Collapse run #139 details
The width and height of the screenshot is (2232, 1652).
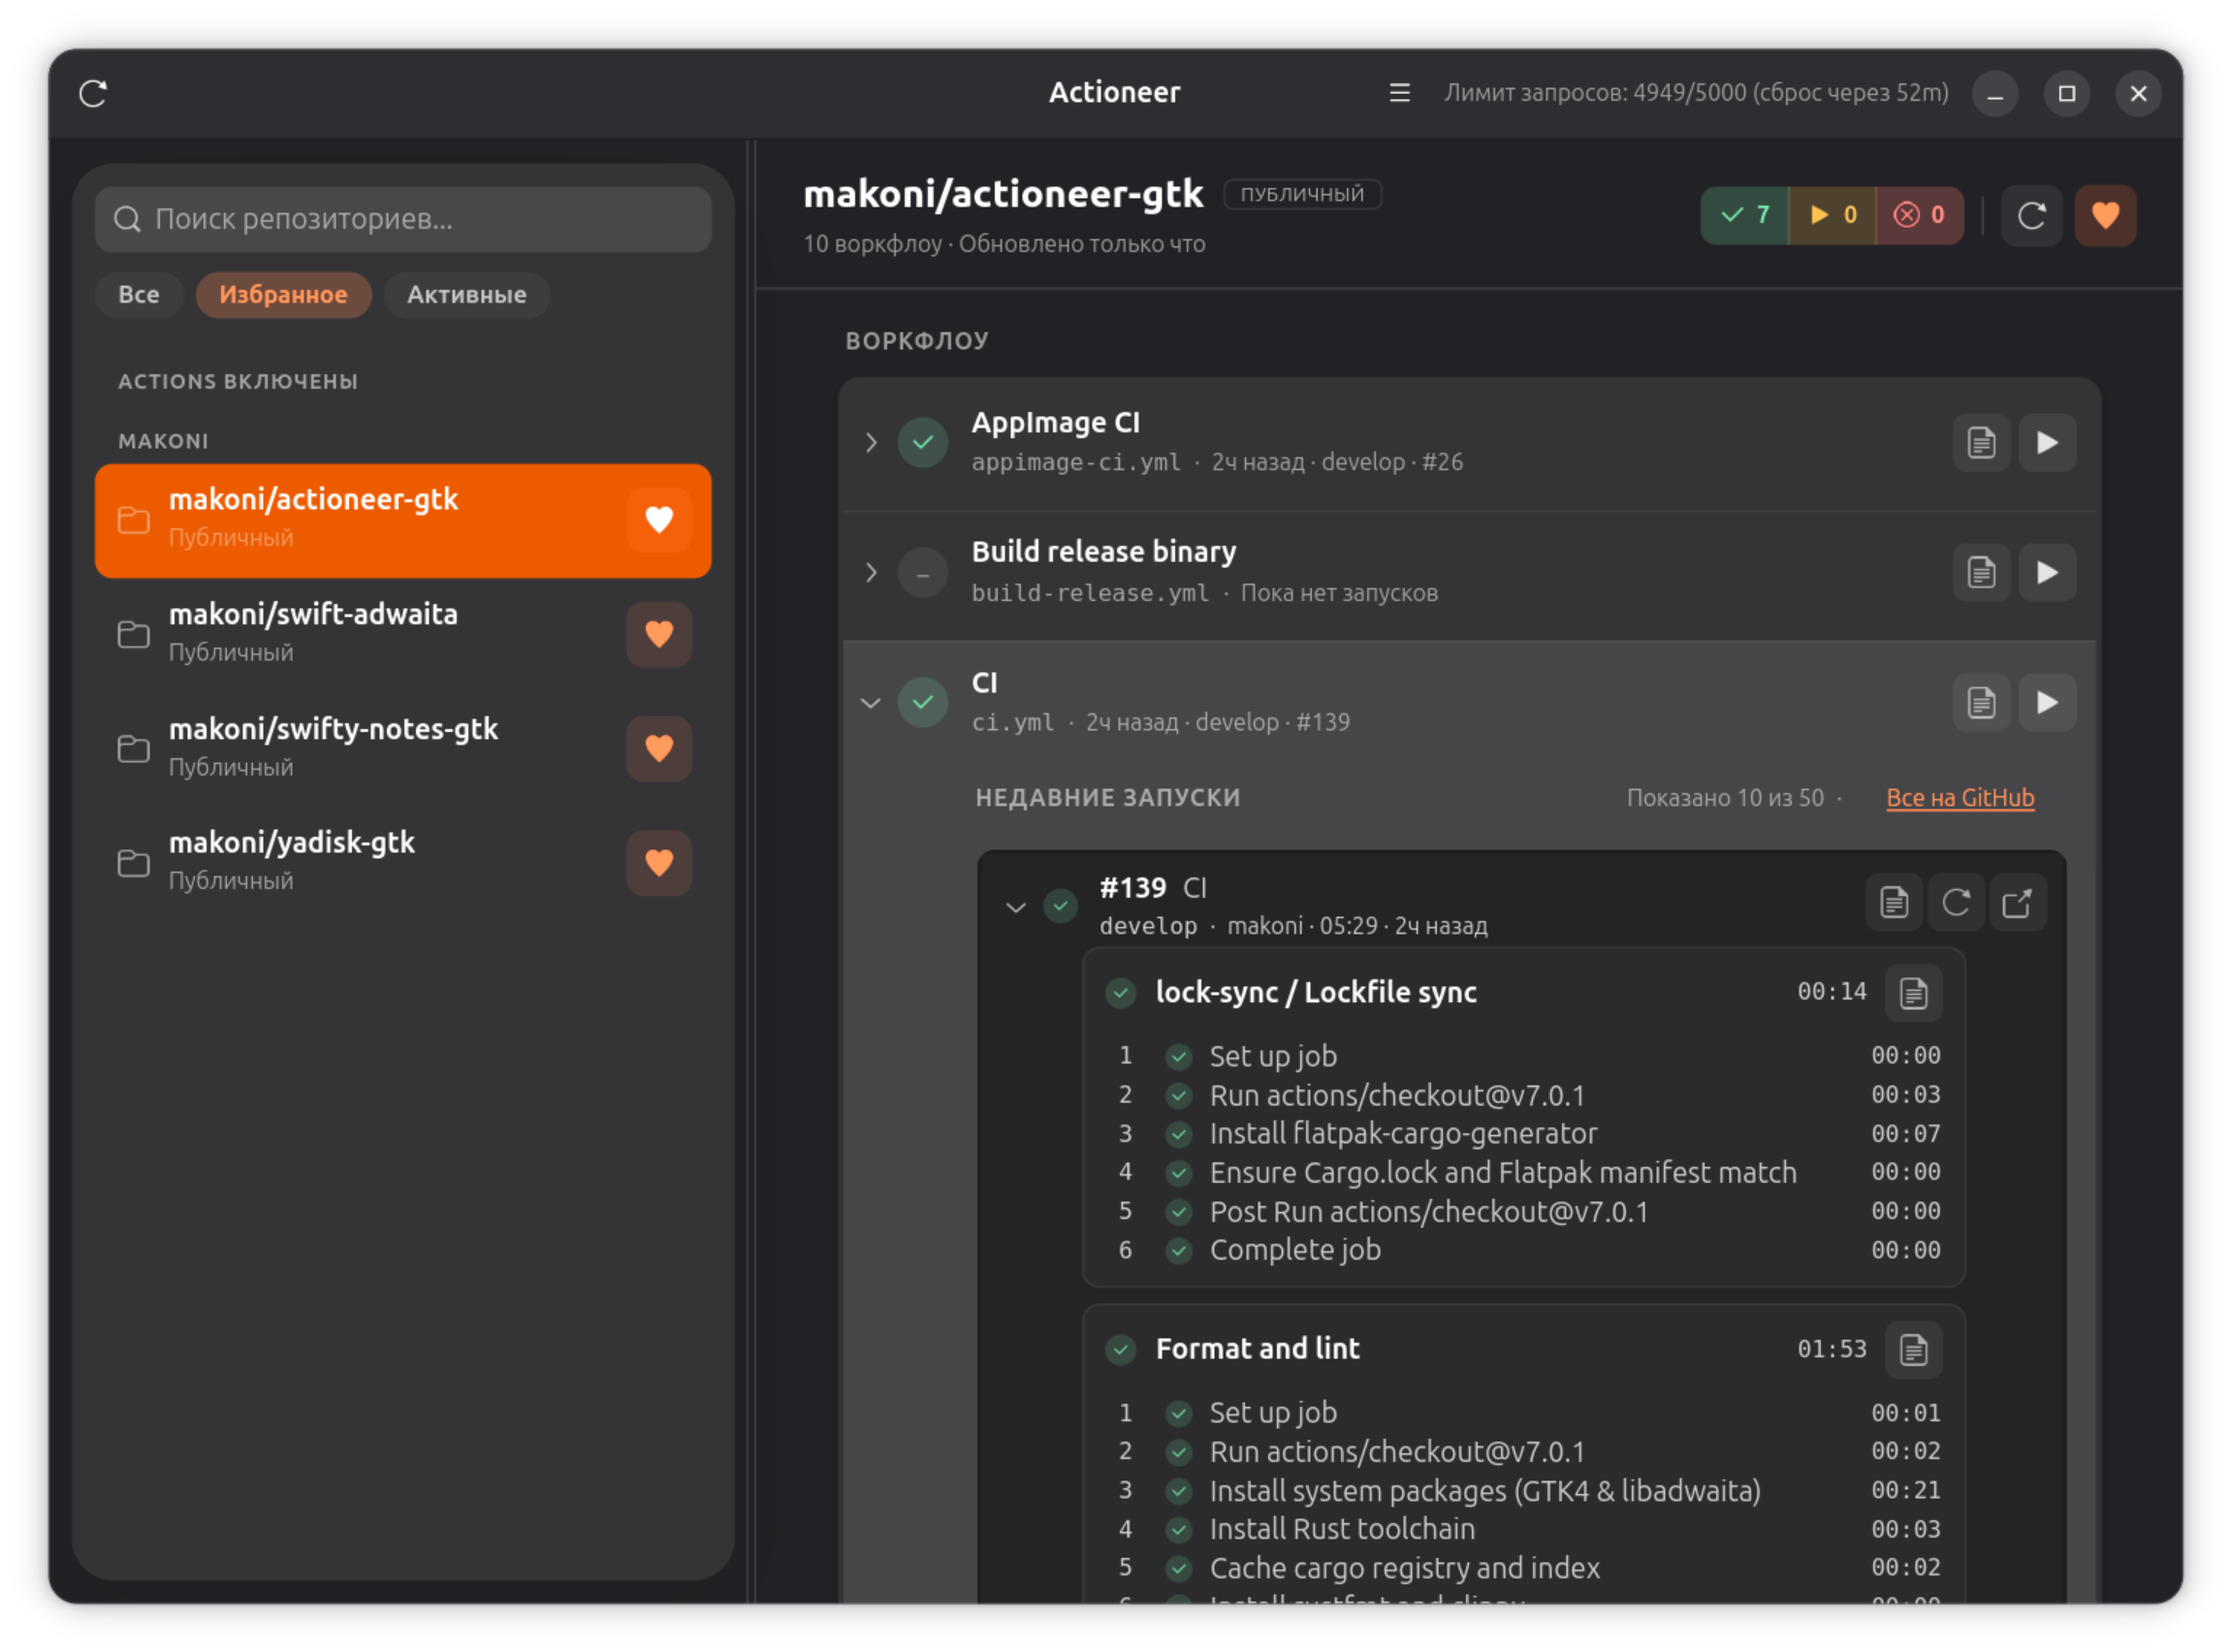click(x=1016, y=907)
